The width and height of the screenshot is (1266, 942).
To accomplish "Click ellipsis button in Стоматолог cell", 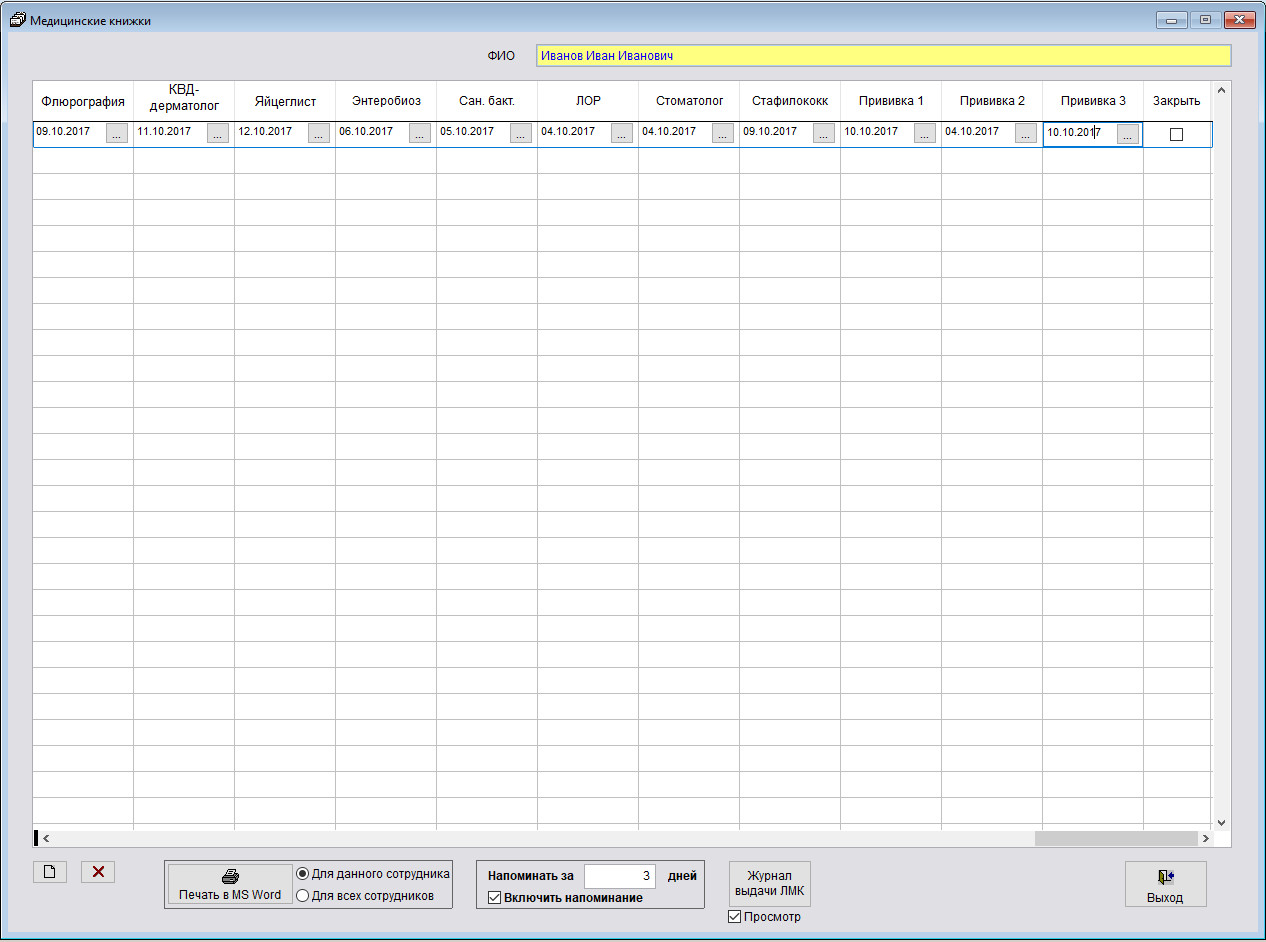I will tap(723, 134).
